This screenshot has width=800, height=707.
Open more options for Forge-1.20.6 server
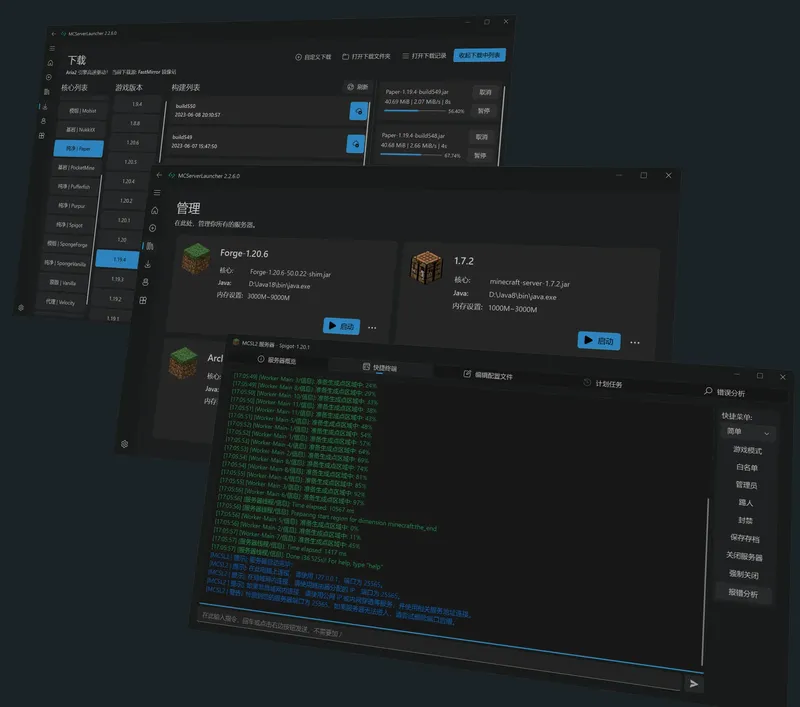pyautogui.click(x=372, y=327)
